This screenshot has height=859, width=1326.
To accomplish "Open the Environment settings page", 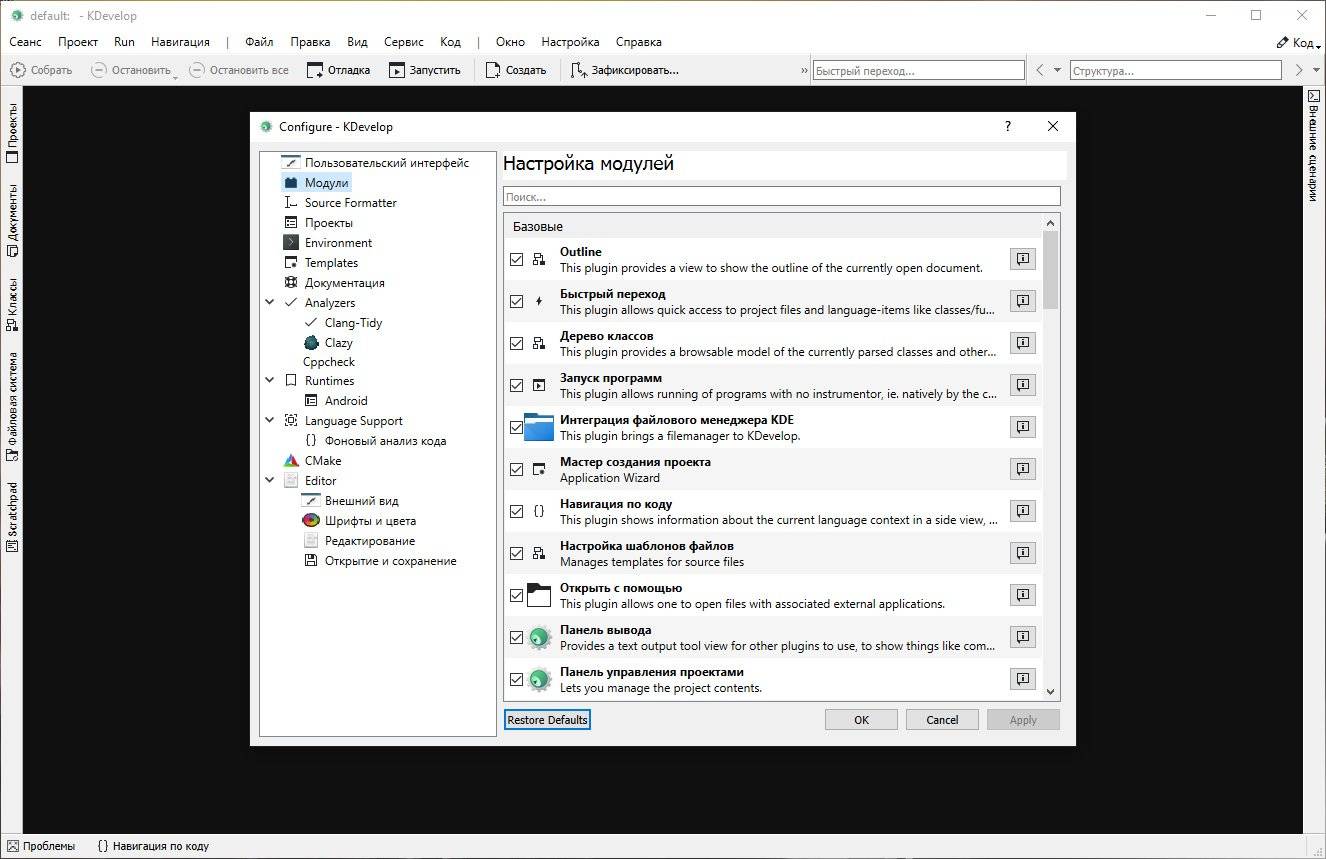I will tap(327, 243).
